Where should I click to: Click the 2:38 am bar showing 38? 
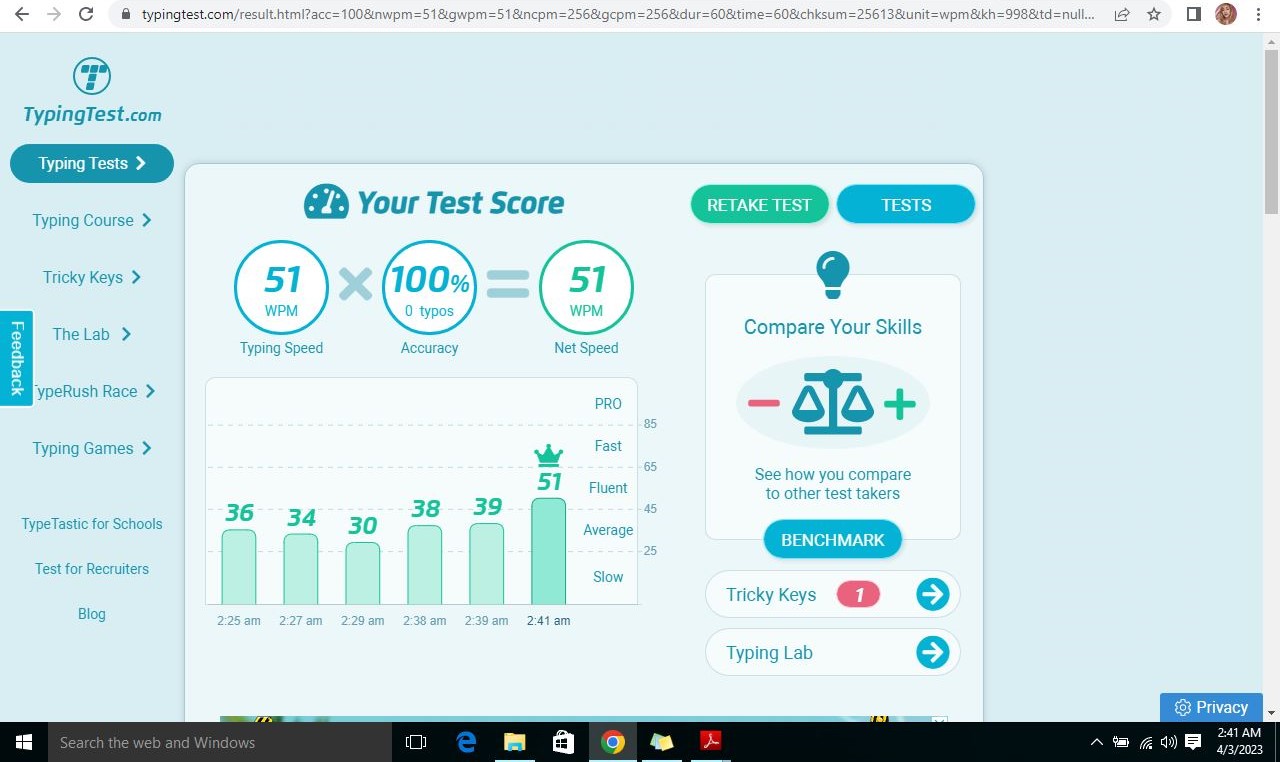click(x=425, y=565)
